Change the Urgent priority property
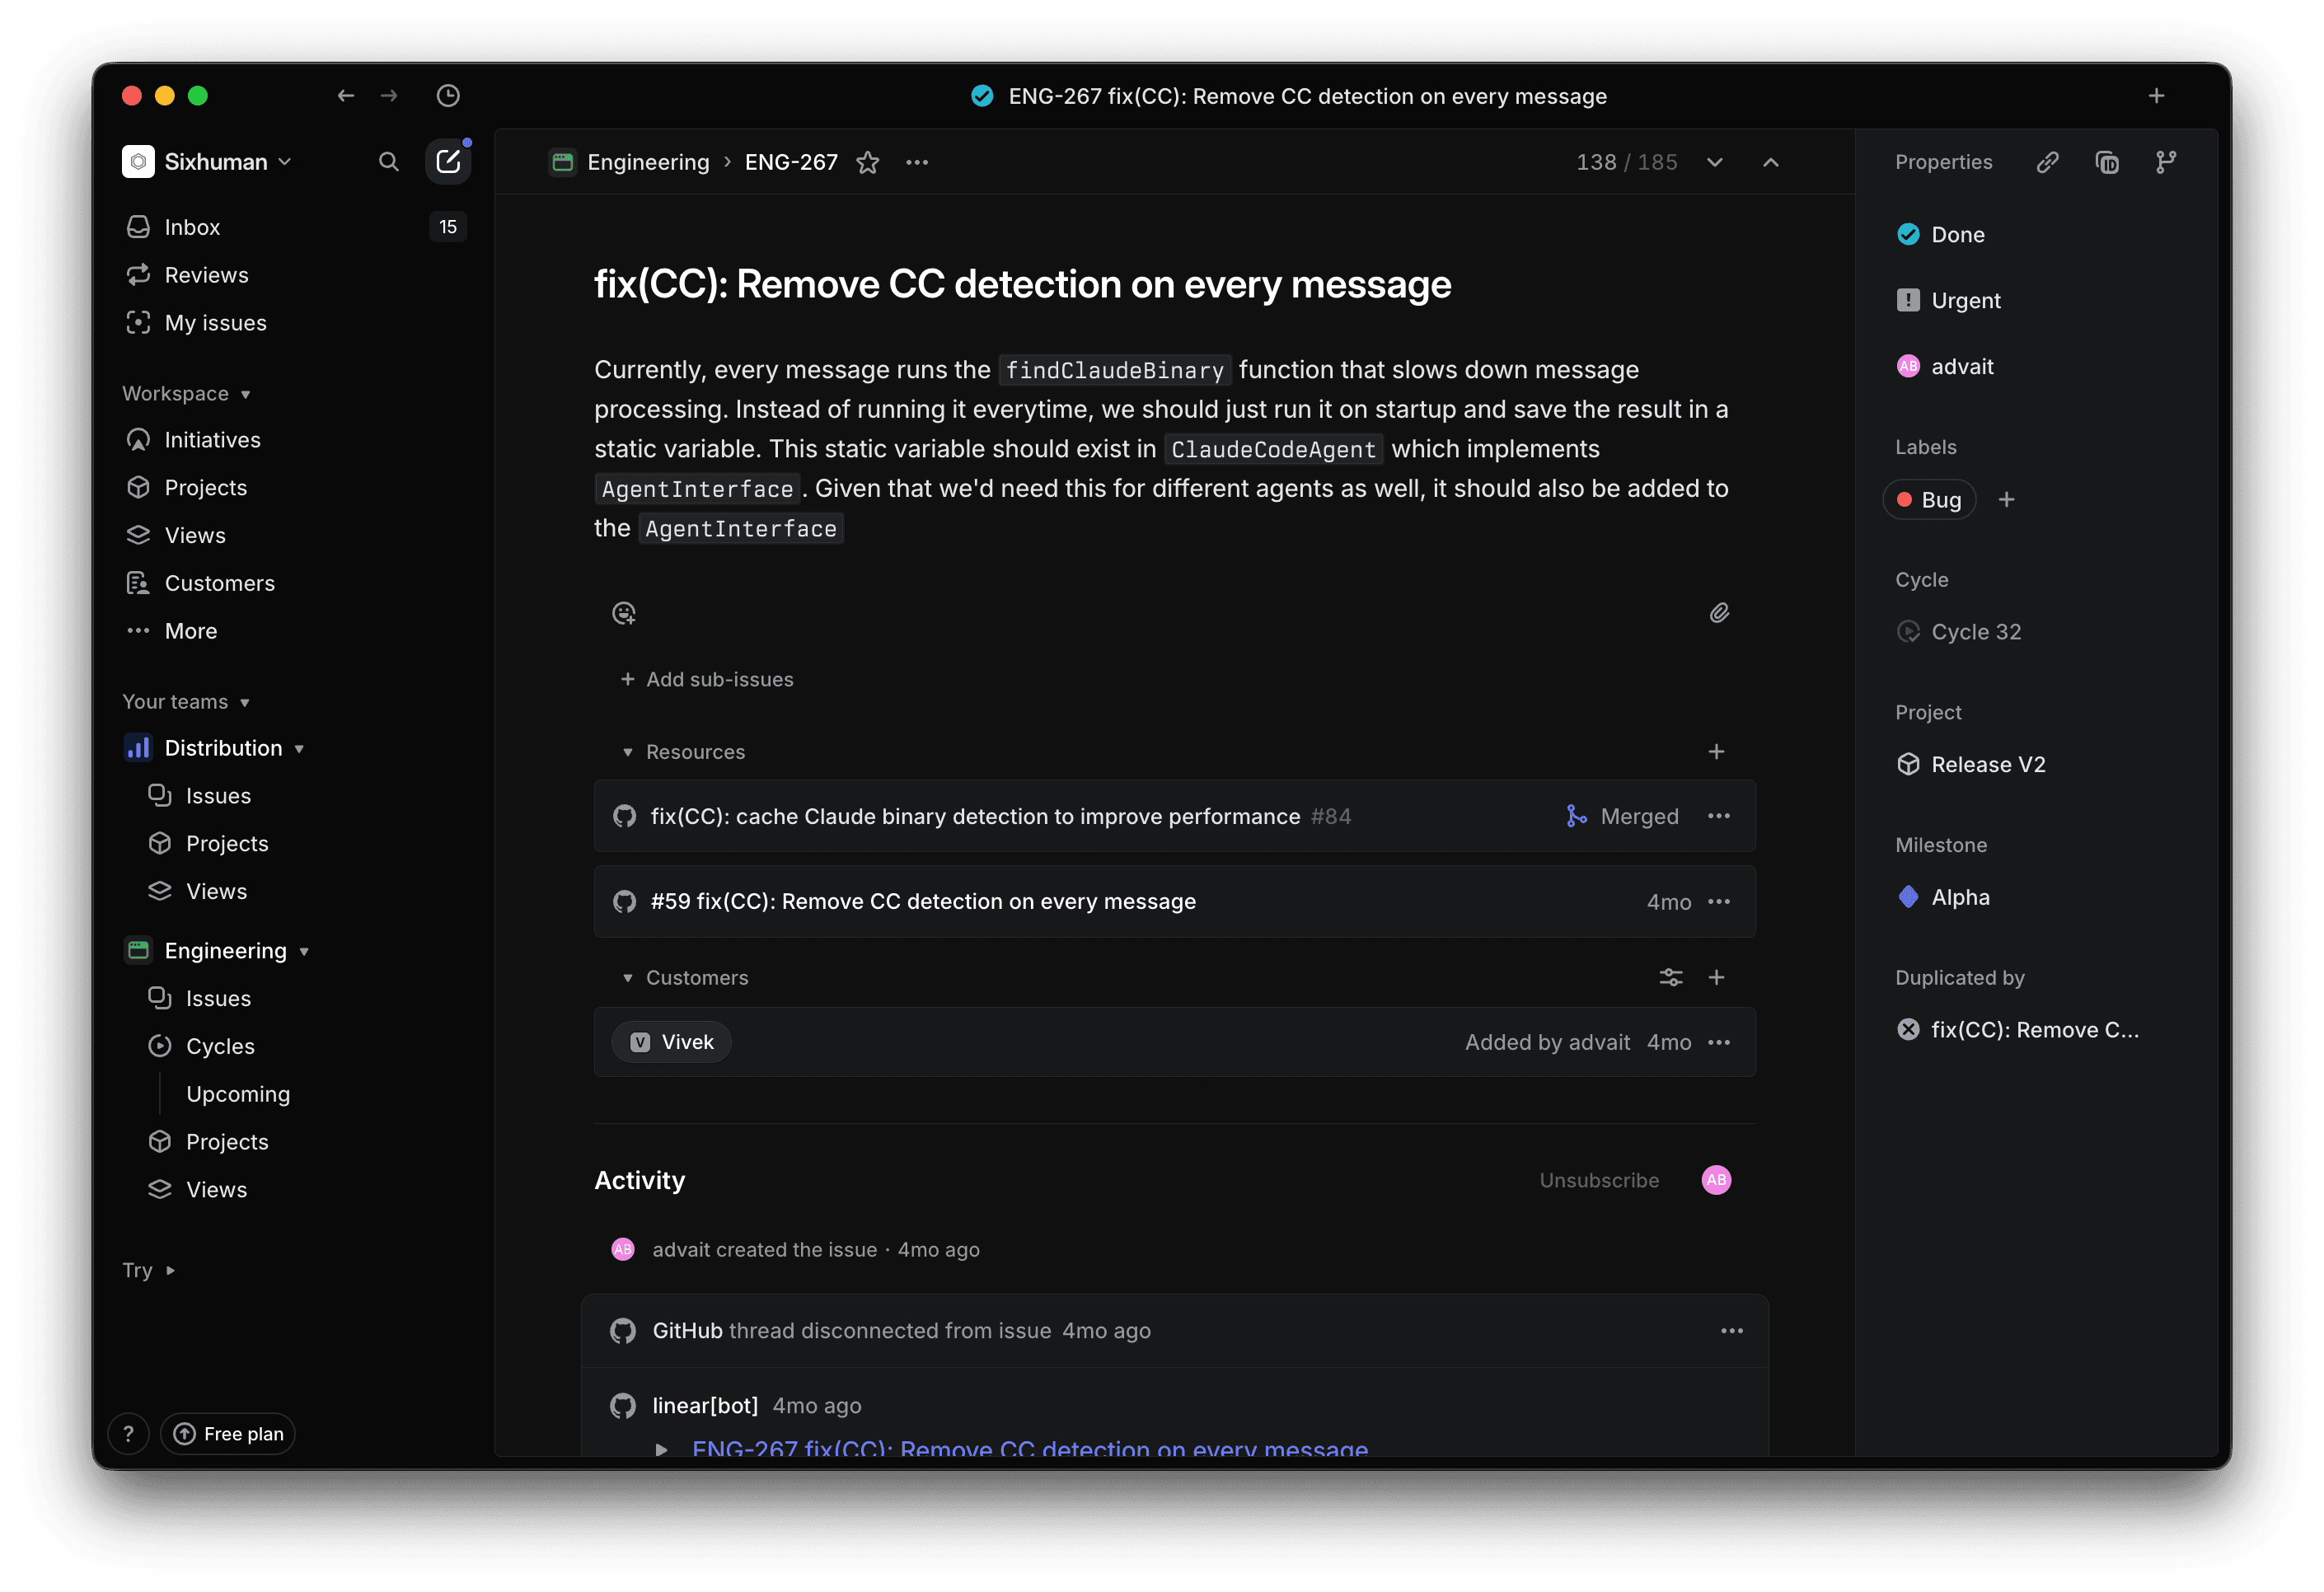Image resolution: width=2324 pixels, height=1592 pixels. click(1949, 301)
